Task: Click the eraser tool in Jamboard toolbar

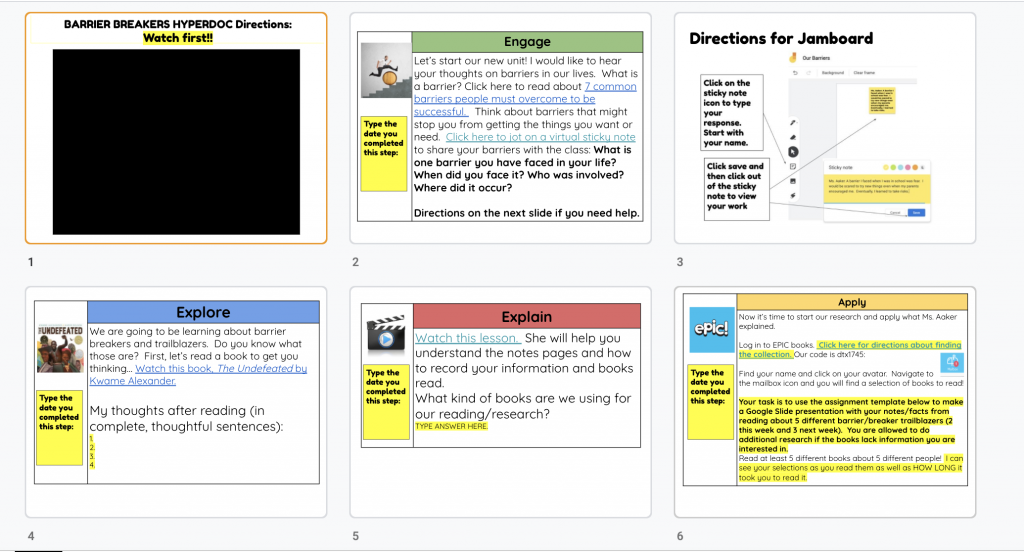Action: point(793,137)
